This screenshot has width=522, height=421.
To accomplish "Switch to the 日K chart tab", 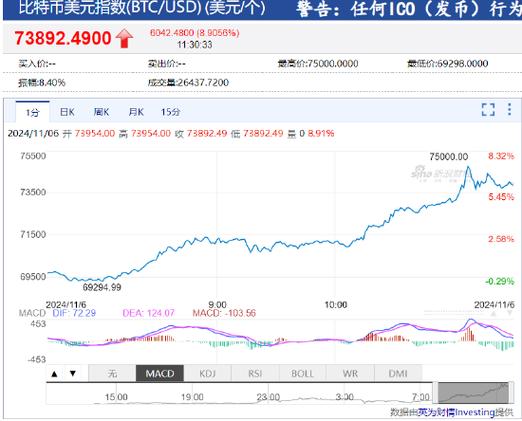I will pos(67,112).
